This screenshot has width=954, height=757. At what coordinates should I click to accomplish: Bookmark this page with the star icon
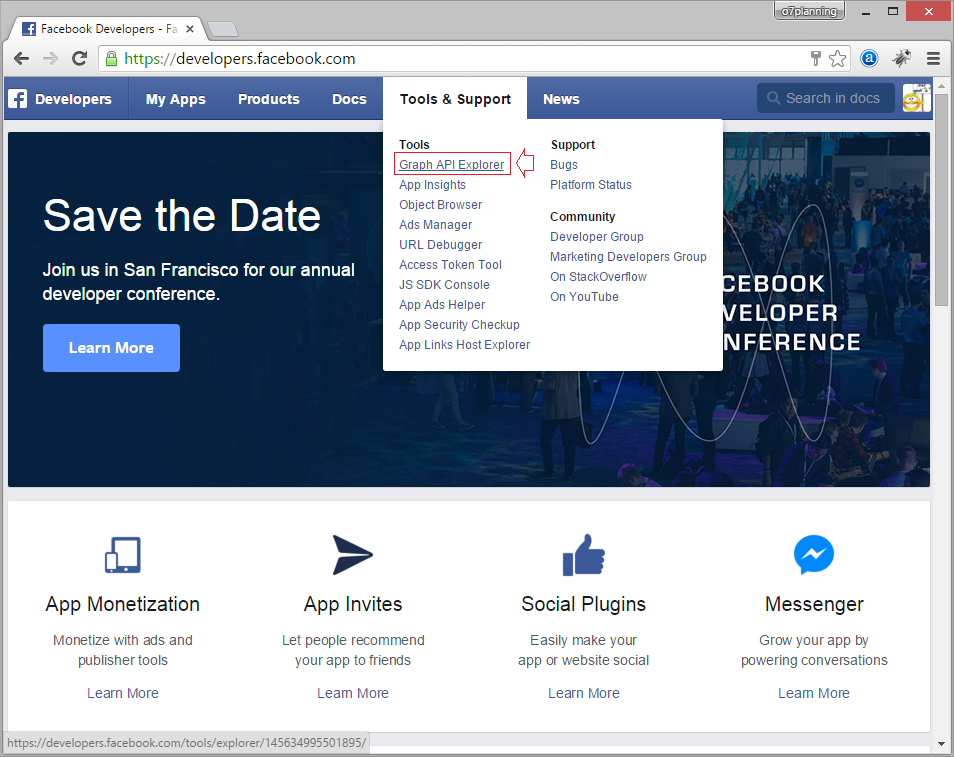[838, 58]
